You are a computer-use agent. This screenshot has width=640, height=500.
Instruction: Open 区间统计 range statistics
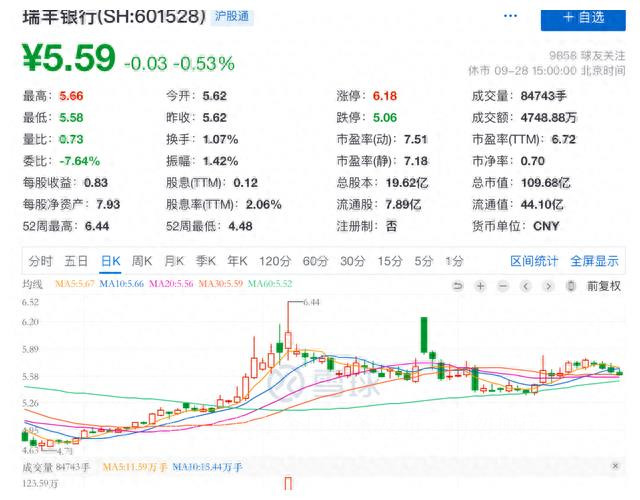pos(534,261)
